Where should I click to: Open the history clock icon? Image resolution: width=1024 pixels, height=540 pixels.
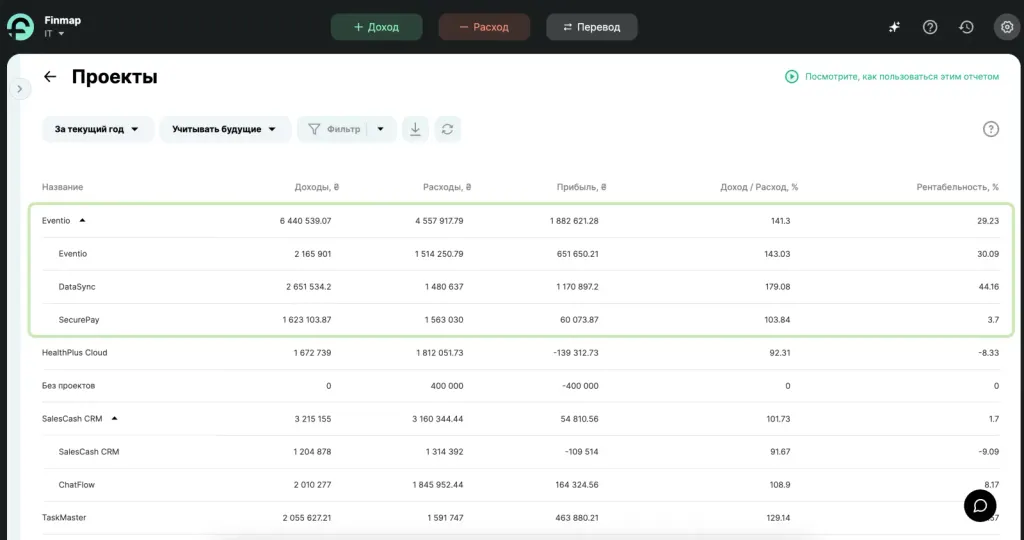966,27
